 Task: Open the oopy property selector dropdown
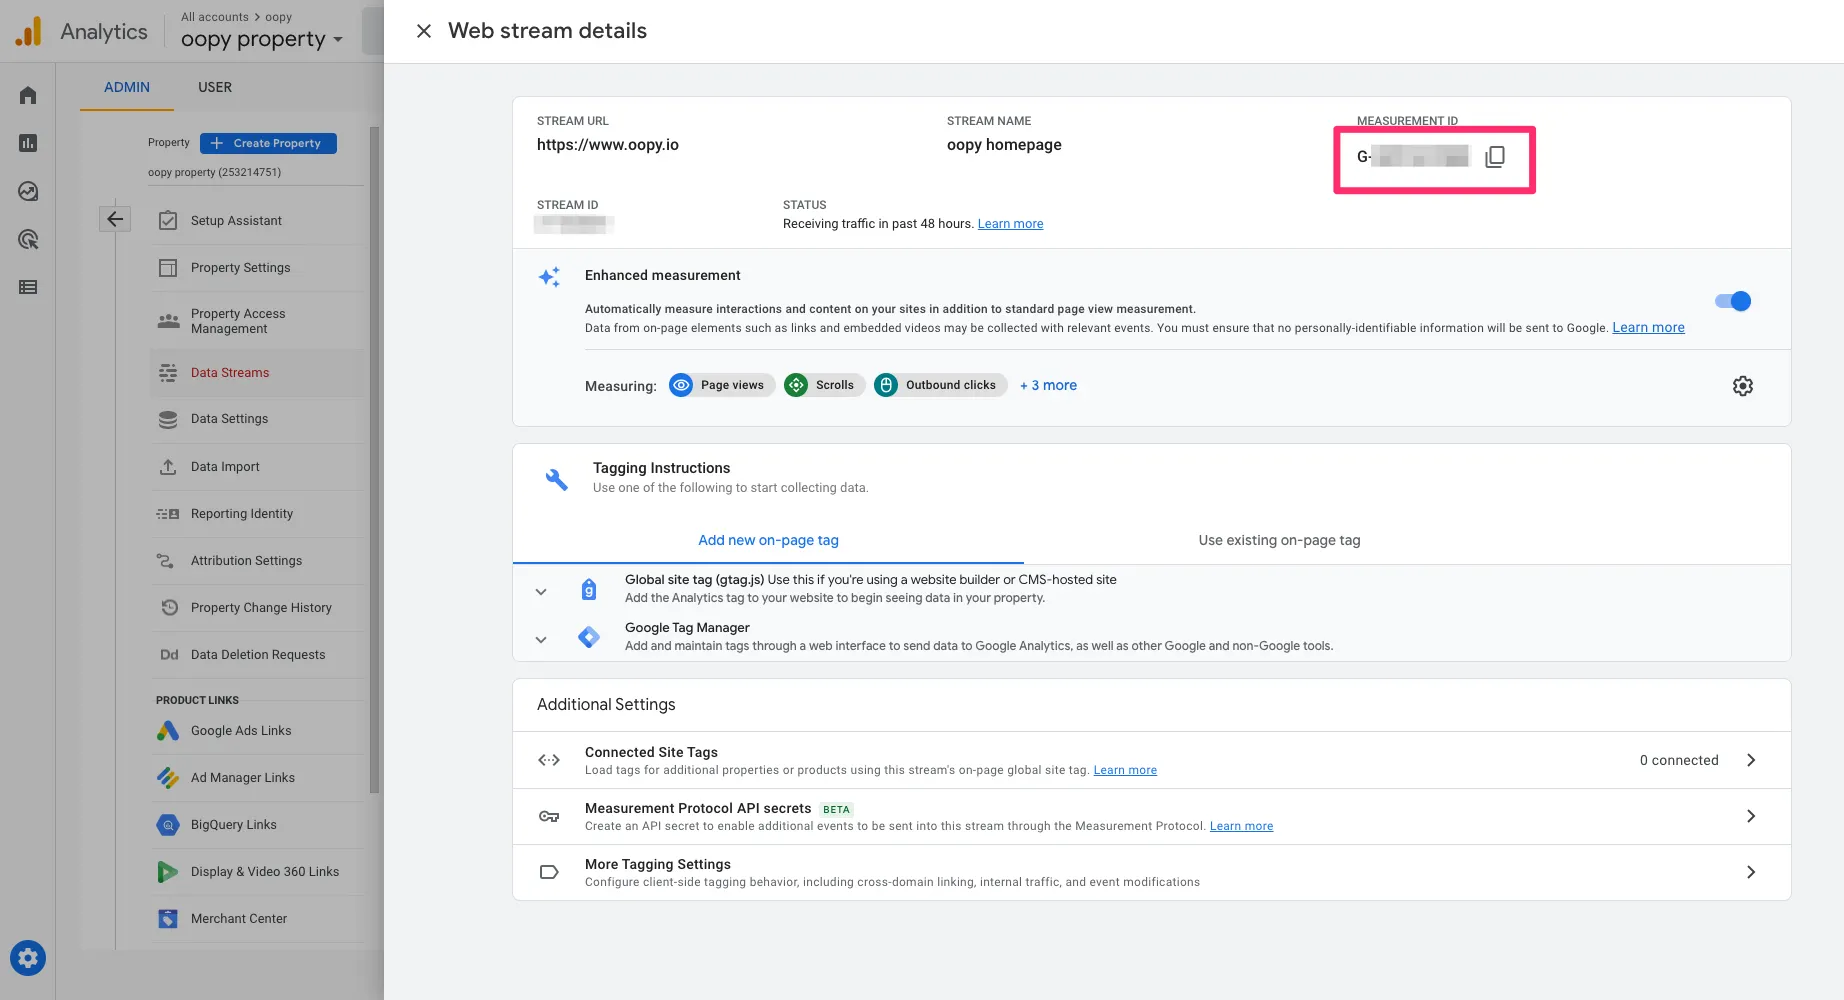262,39
